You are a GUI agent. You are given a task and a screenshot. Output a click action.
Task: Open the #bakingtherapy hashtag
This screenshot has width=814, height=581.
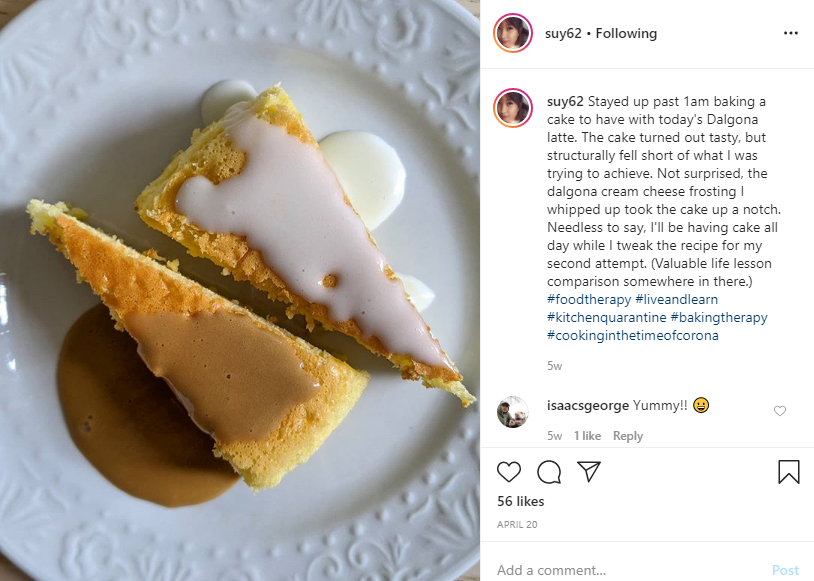click(719, 317)
